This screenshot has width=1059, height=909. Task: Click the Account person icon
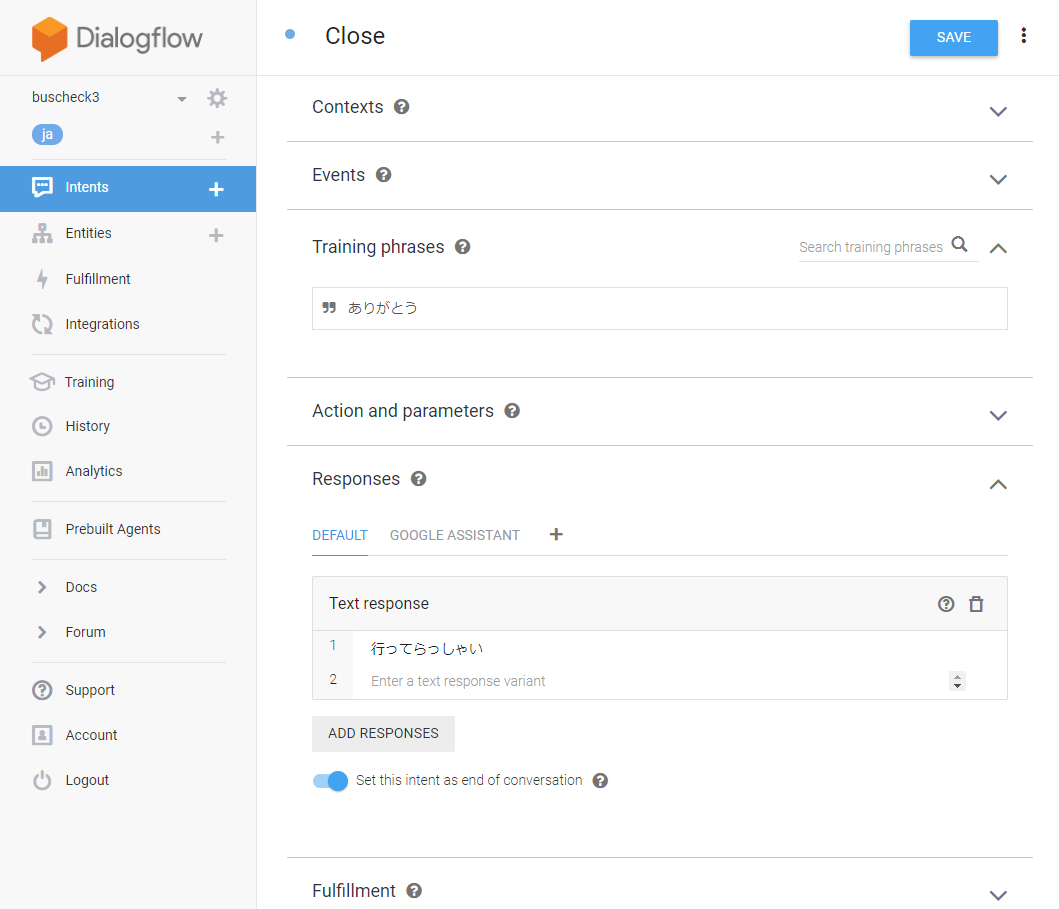(42, 735)
